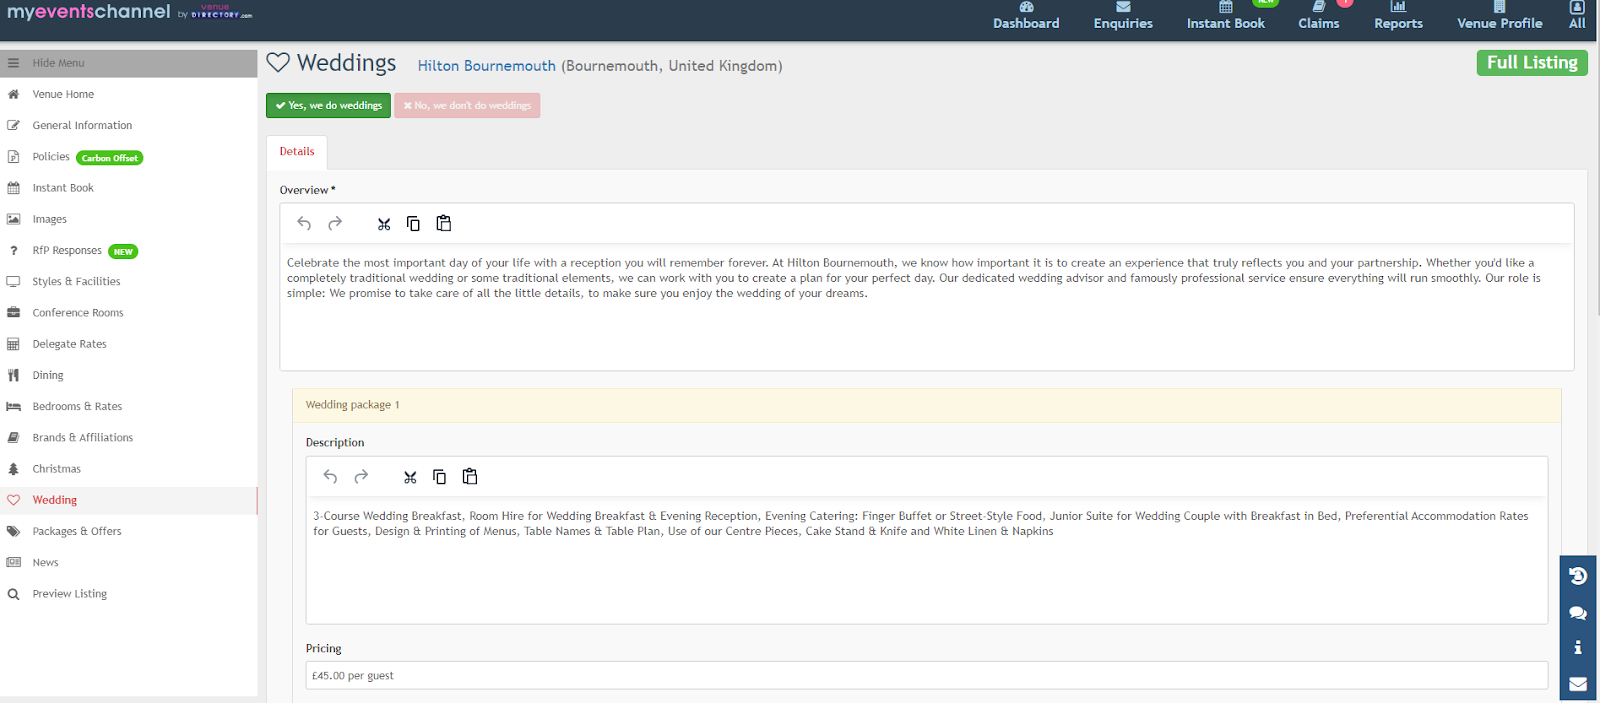Viewport: 1600px width, 703px height.
Task: Switch to the Details tab
Action: coord(297,152)
